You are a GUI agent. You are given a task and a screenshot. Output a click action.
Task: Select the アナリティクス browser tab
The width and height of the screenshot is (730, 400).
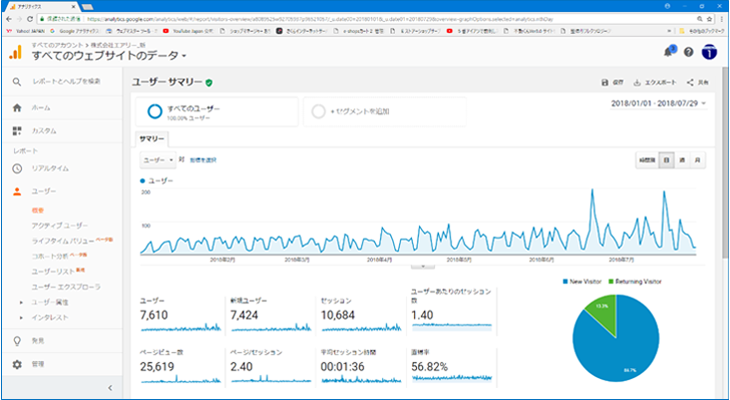click(42, 7)
